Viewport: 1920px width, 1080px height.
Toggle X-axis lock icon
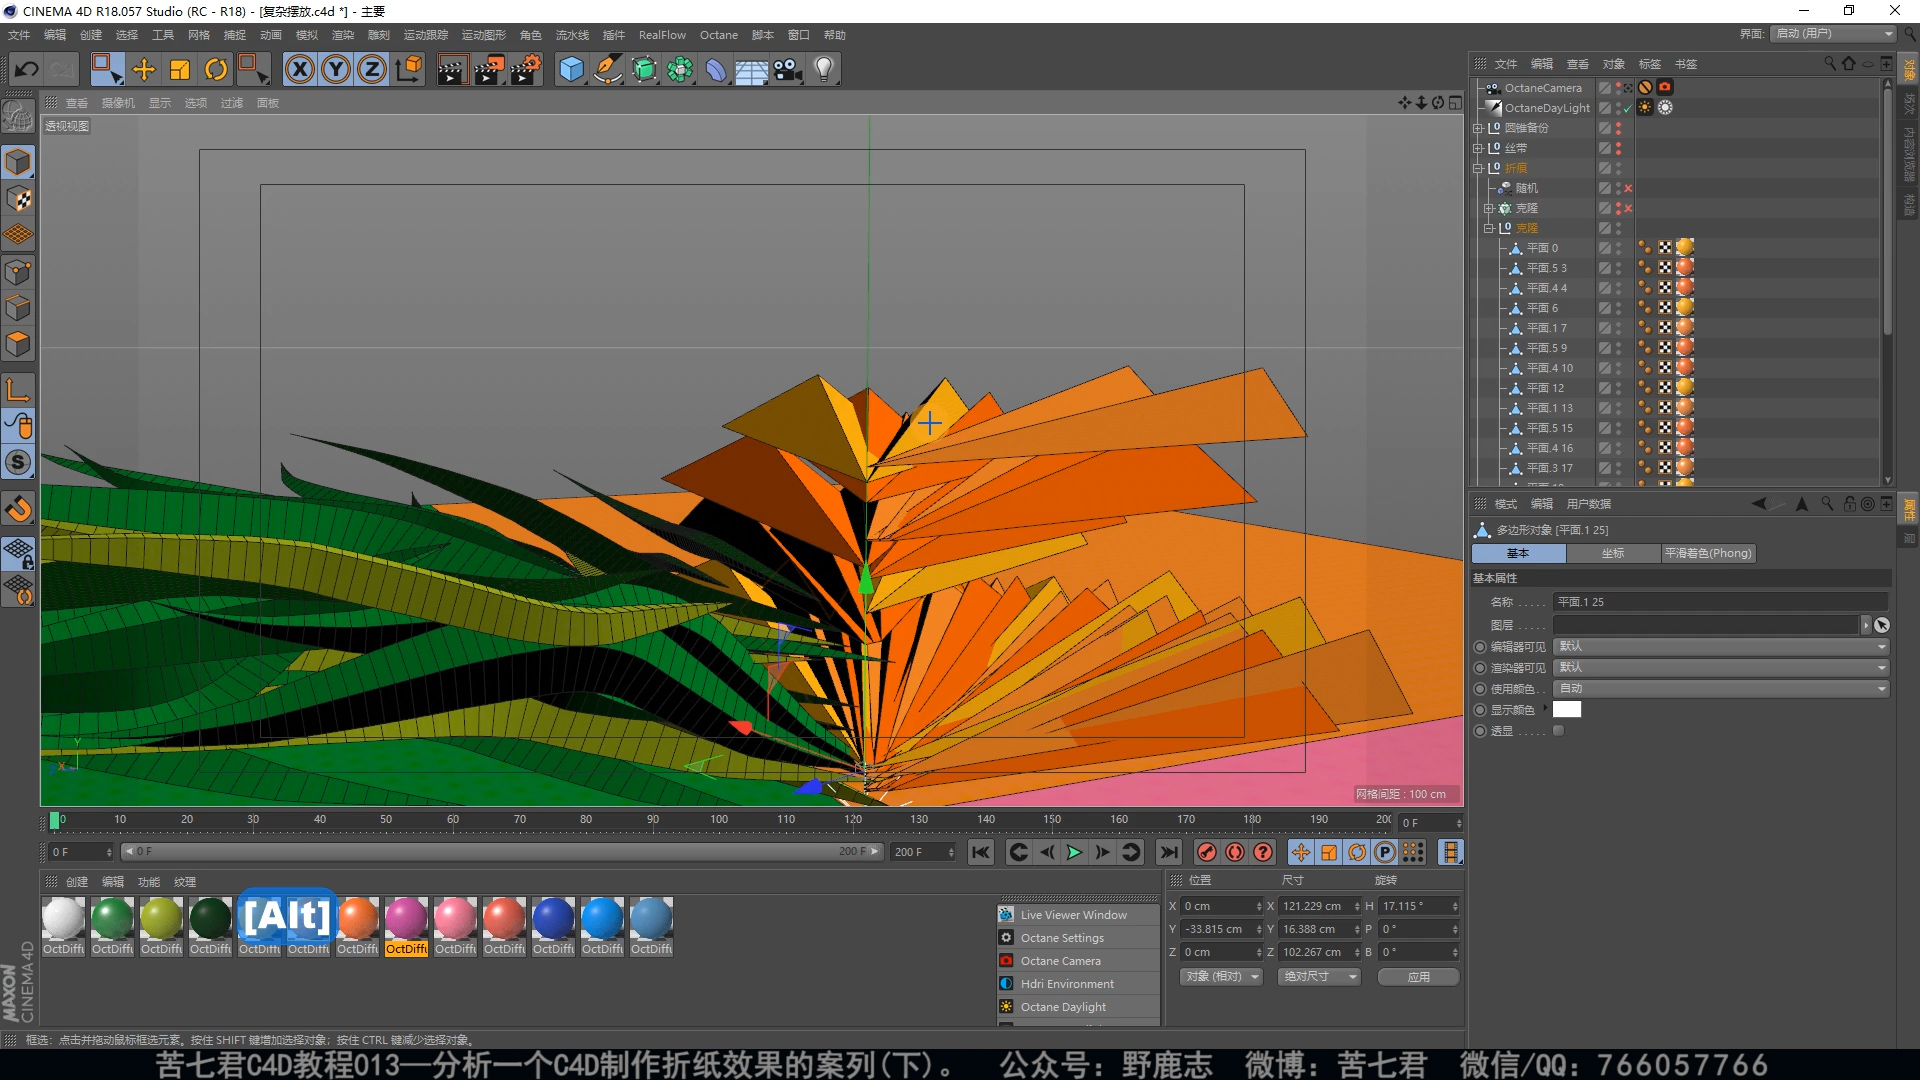[299, 69]
